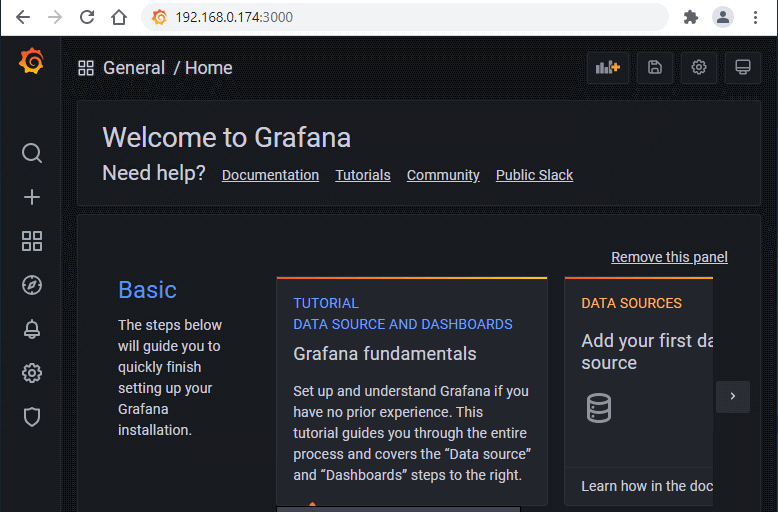Image resolution: width=778 pixels, height=512 pixels.
Task: Open the Alerting bell icon
Action: pos(32,329)
